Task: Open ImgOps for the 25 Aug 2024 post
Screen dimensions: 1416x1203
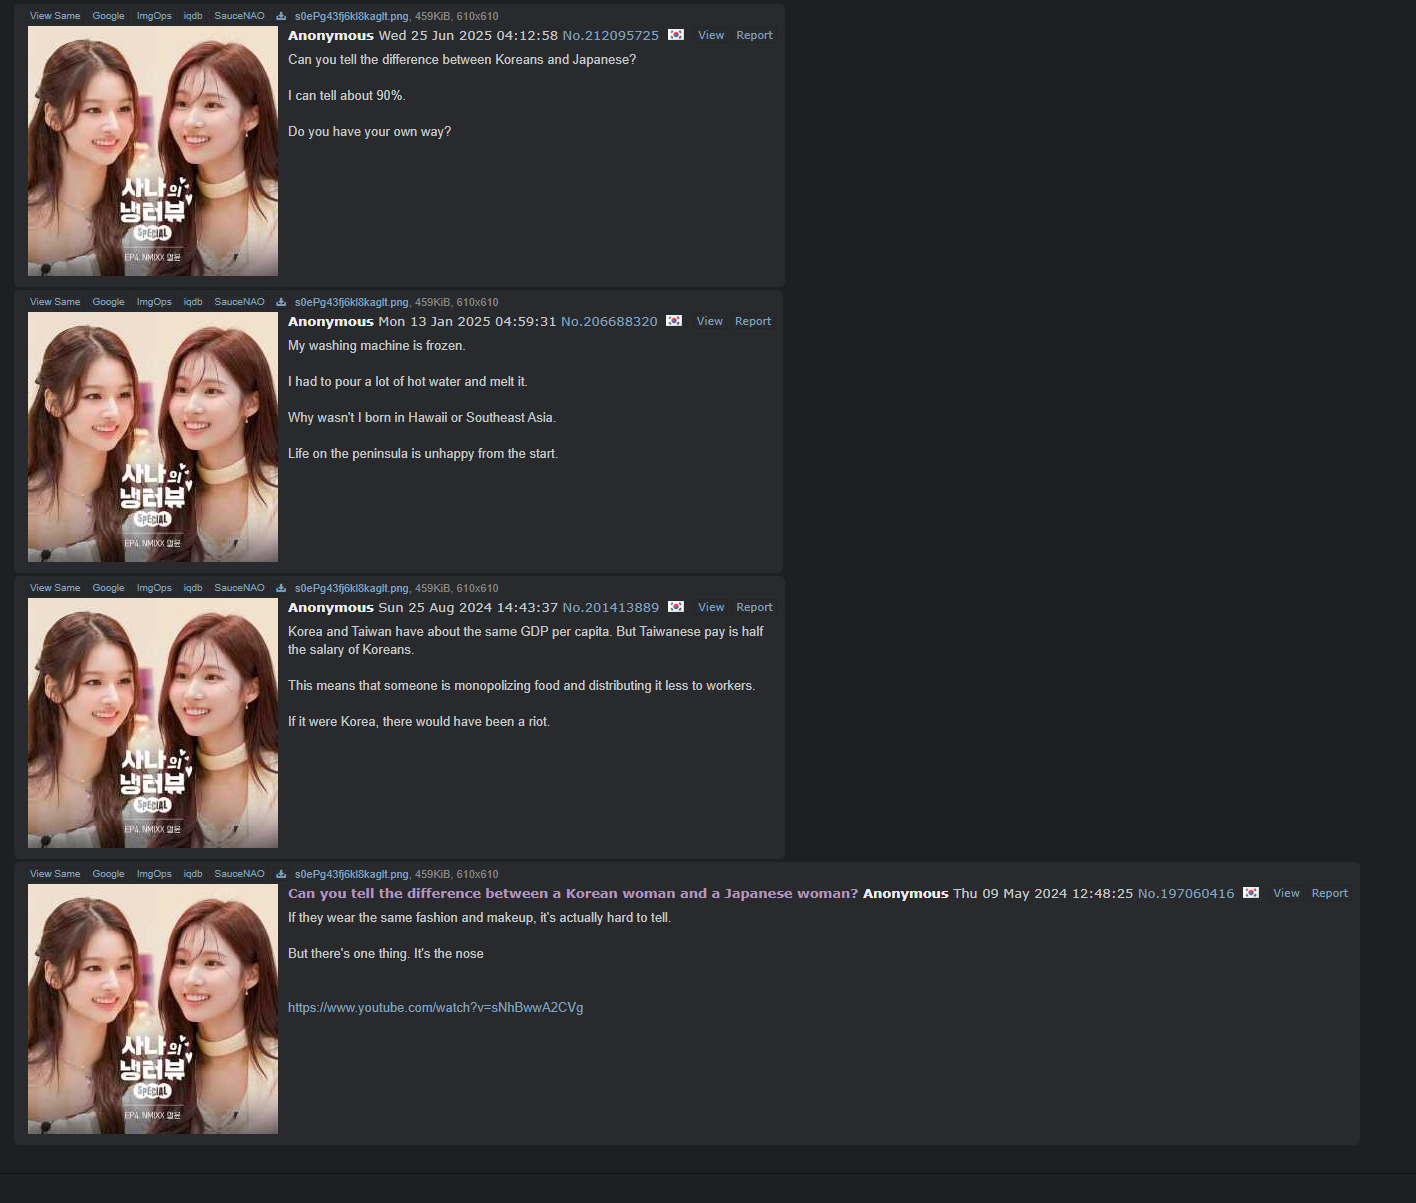Action: (x=154, y=588)
